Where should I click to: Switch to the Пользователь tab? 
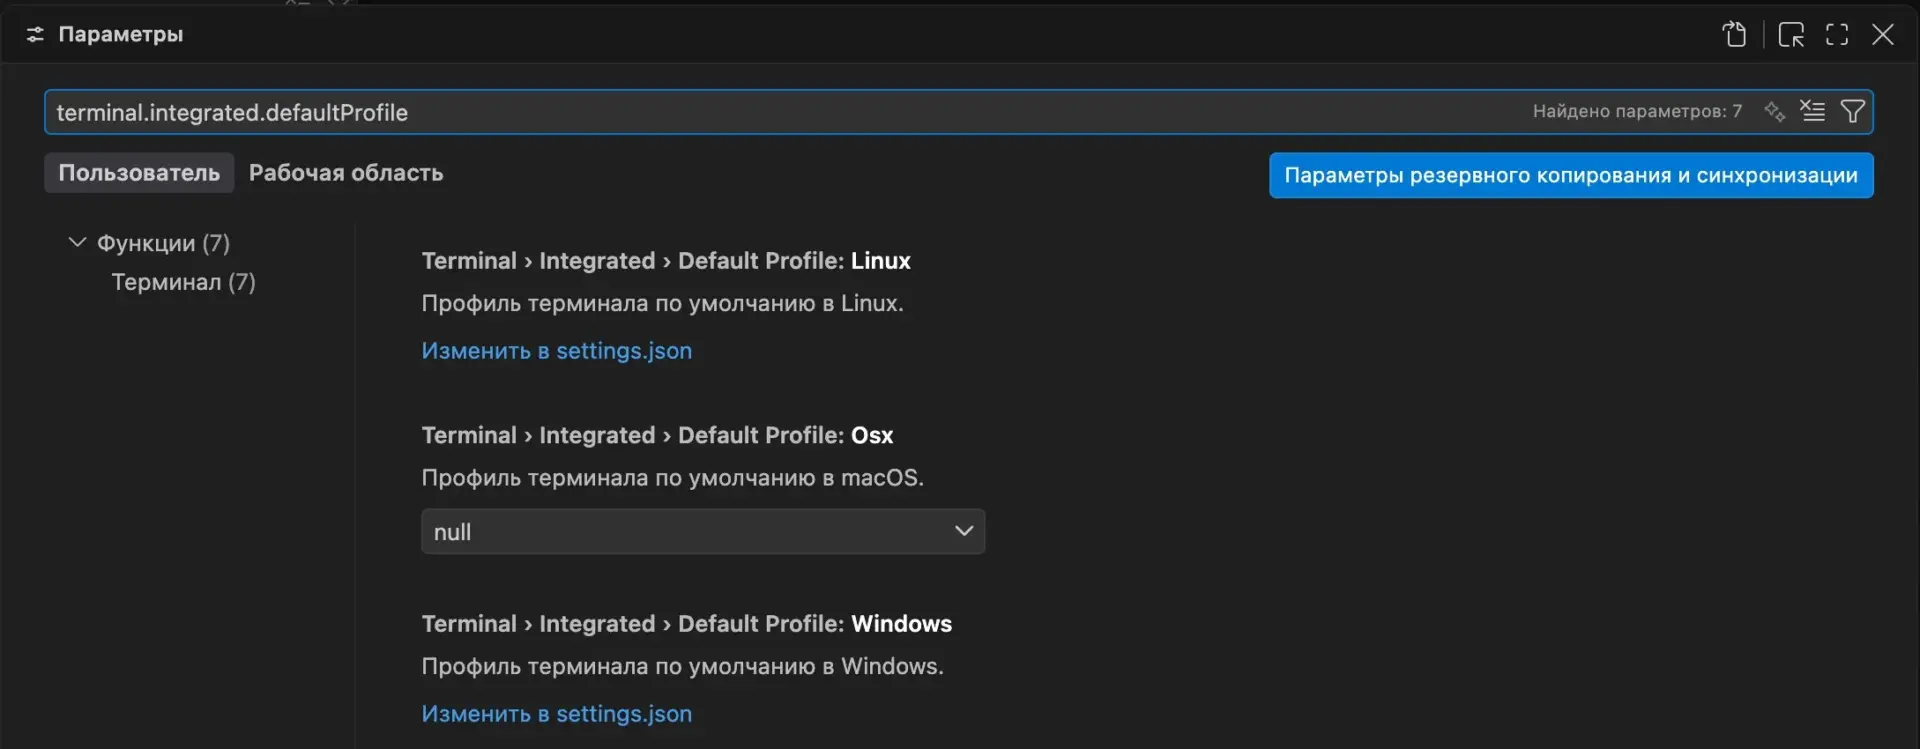point(139,172)
